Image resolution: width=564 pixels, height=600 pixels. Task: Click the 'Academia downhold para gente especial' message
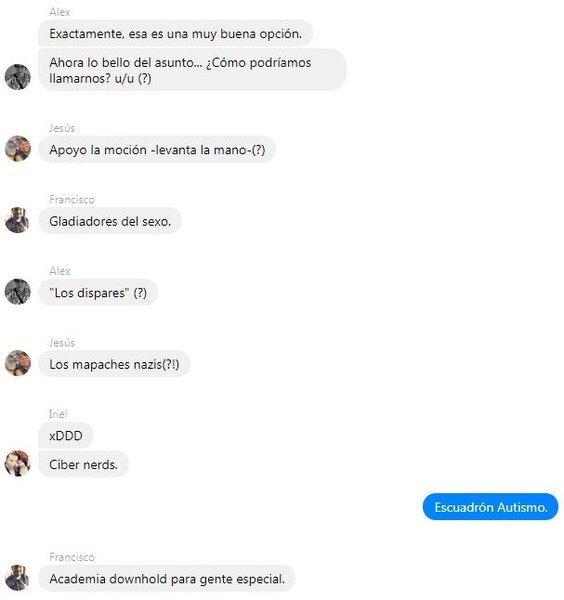click(x=167, y=579)
